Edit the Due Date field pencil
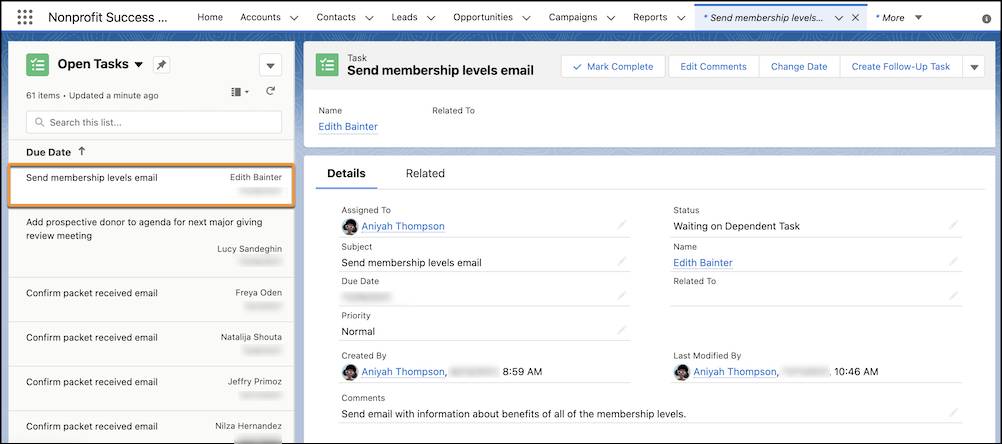 coord(622,296)
